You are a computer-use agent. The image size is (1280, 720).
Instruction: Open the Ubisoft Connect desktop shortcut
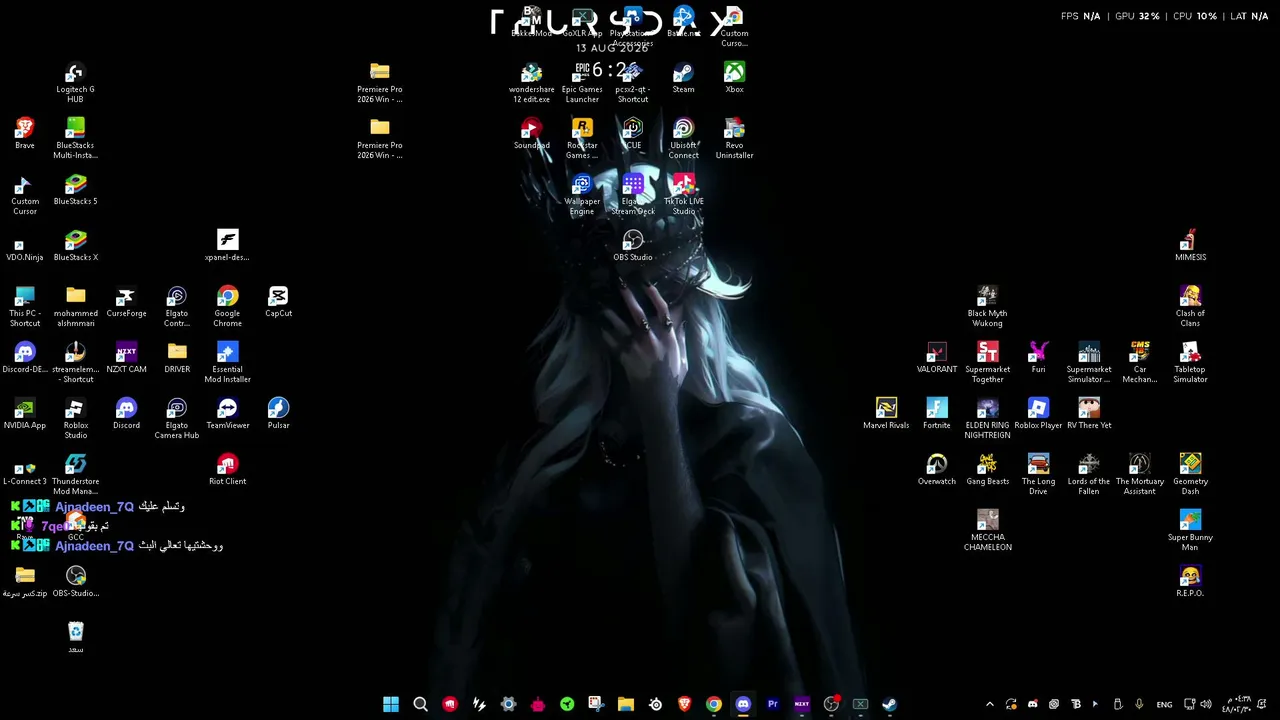click(x=683, y=139)
